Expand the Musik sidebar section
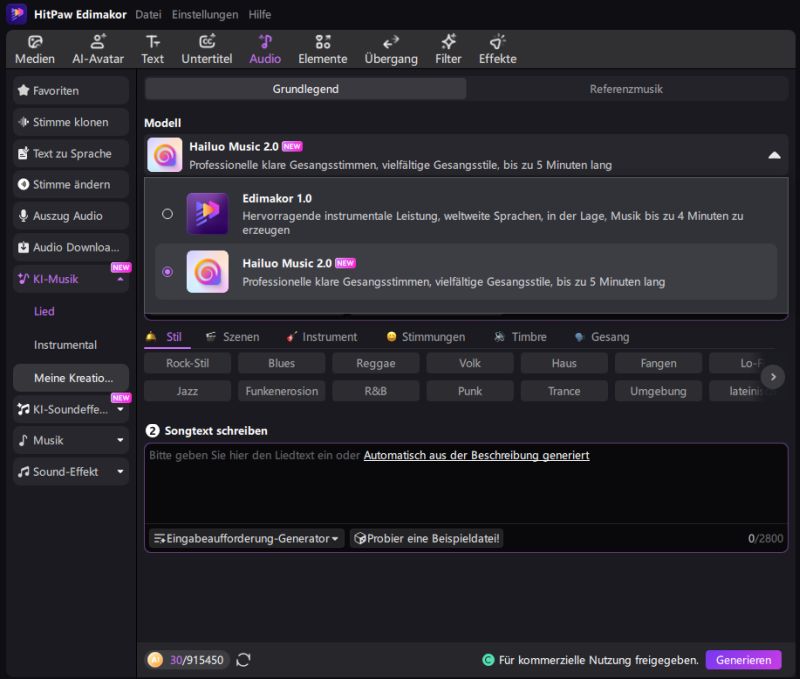Screen dimensions: 800x679 point(71,440)
